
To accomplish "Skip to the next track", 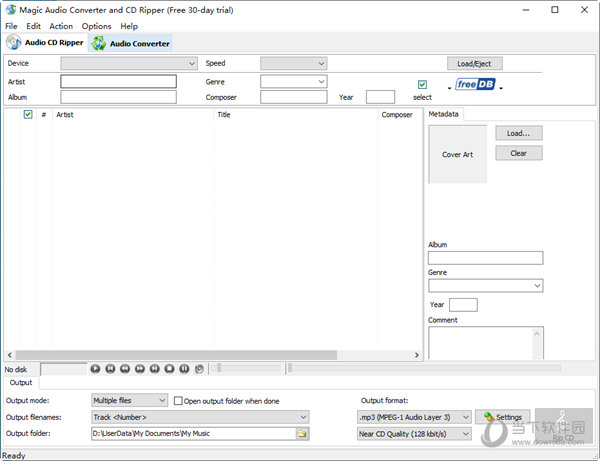I will (x=155, y=369).
